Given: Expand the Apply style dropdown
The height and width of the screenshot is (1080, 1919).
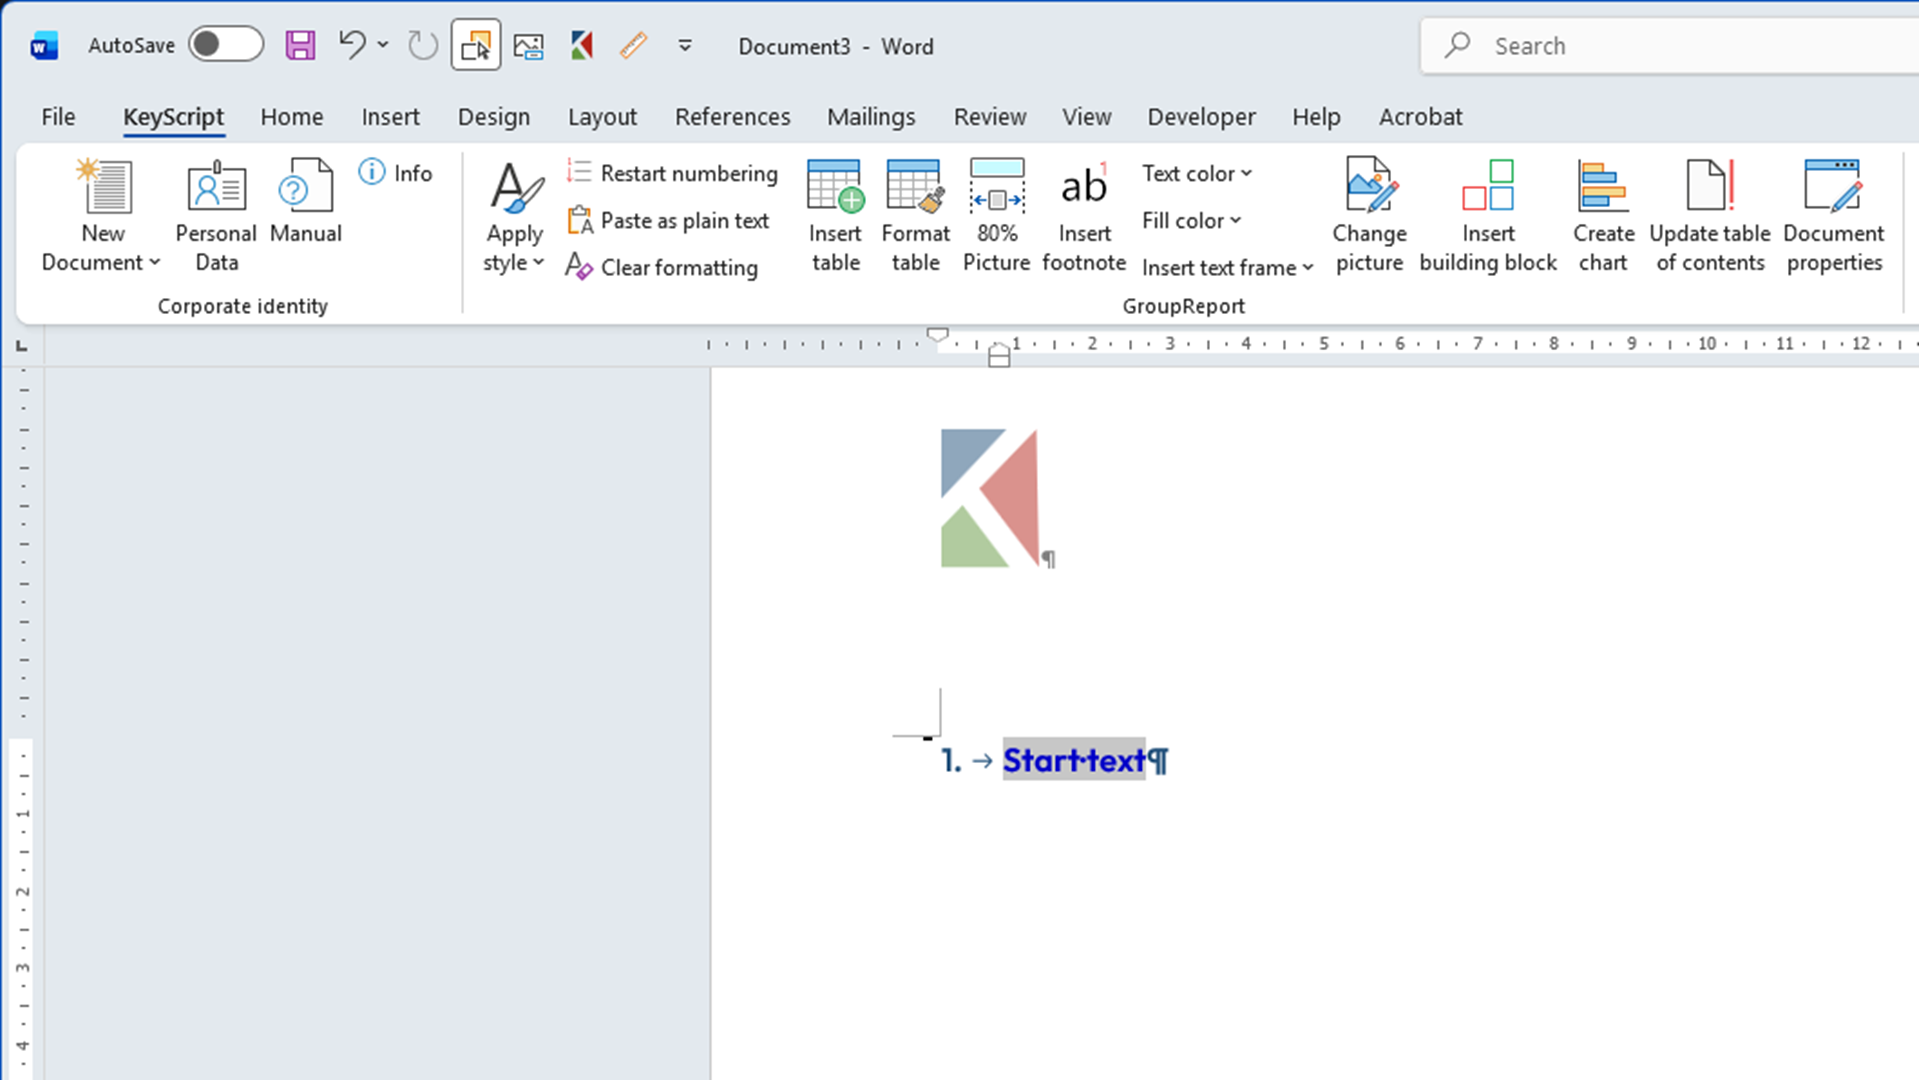Looking at the screenshot, I should pos(514,216).
